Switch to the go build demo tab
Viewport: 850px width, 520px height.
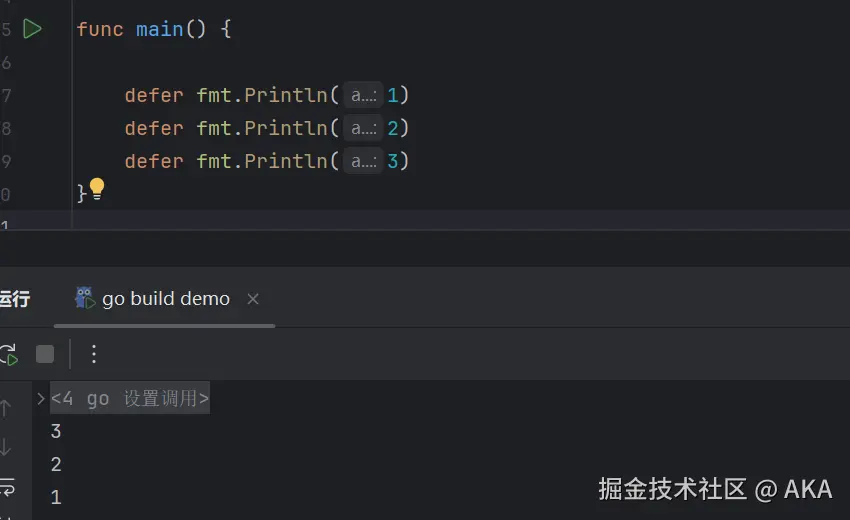166,299
